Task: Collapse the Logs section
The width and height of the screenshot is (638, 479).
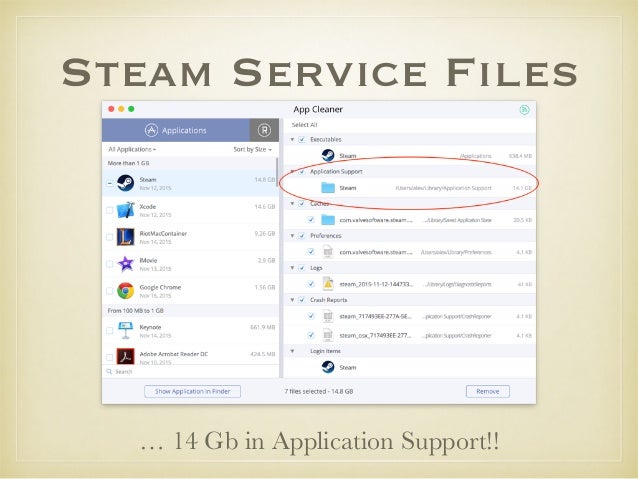Action: pos(292,268)
